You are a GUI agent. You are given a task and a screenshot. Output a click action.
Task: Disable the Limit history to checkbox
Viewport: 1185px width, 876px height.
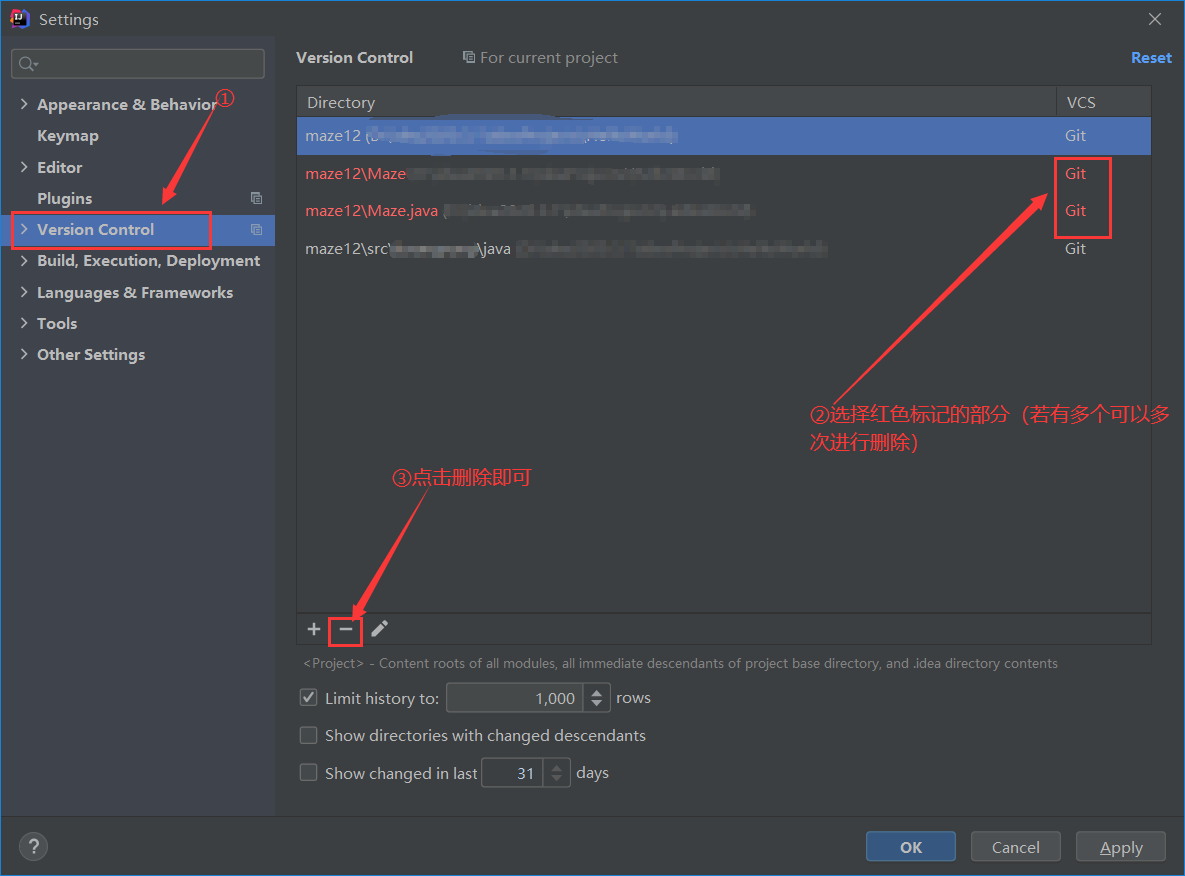point(309,697)
